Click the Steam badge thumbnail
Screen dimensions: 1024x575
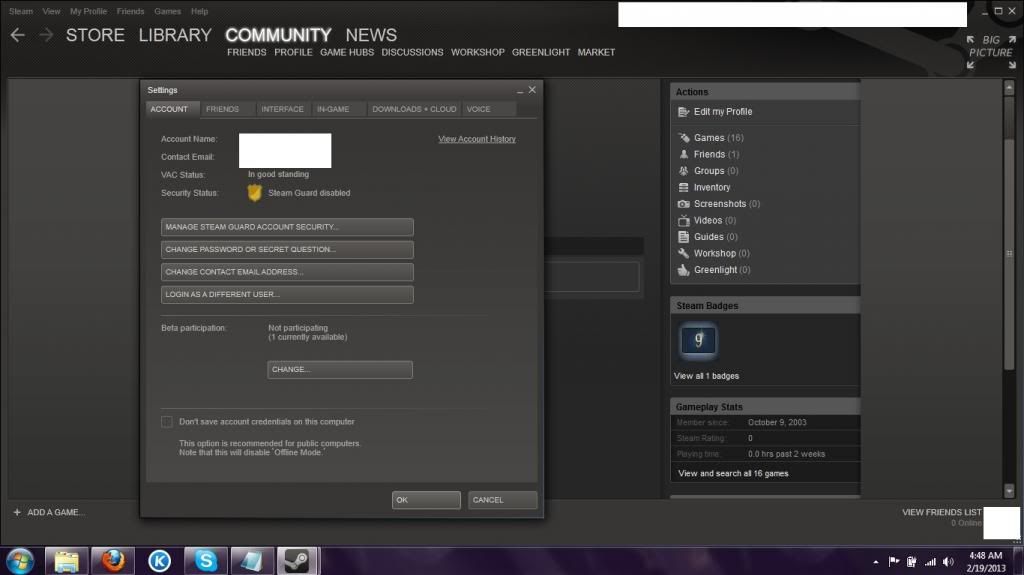pyautogui.click(x=698, y=340)
